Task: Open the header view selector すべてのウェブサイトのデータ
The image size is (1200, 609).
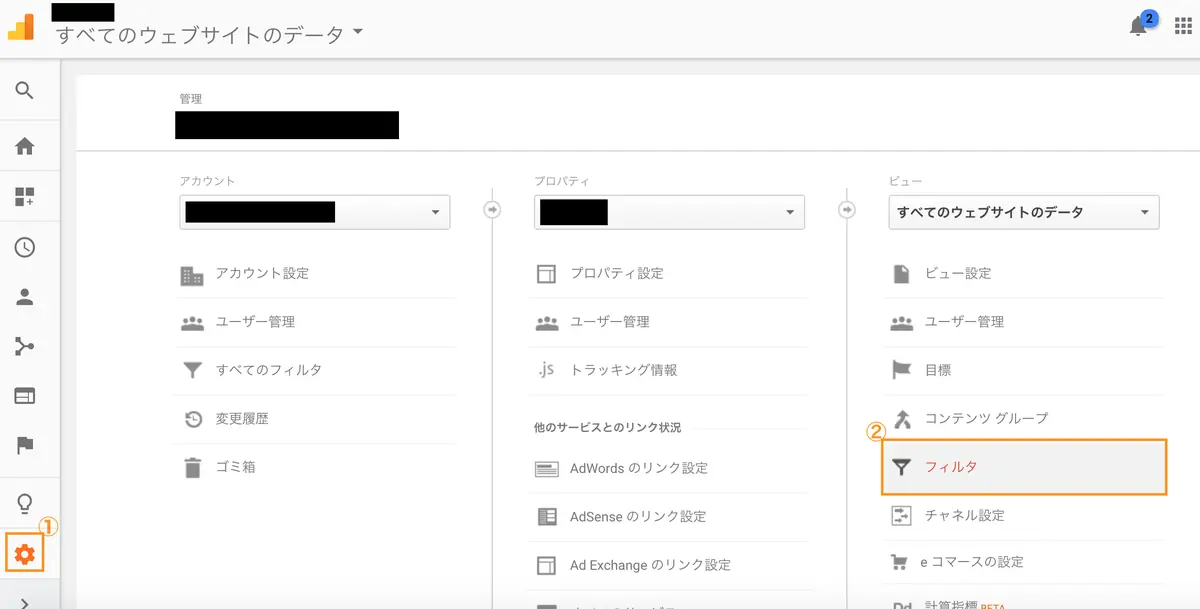Action: point(210,34)
